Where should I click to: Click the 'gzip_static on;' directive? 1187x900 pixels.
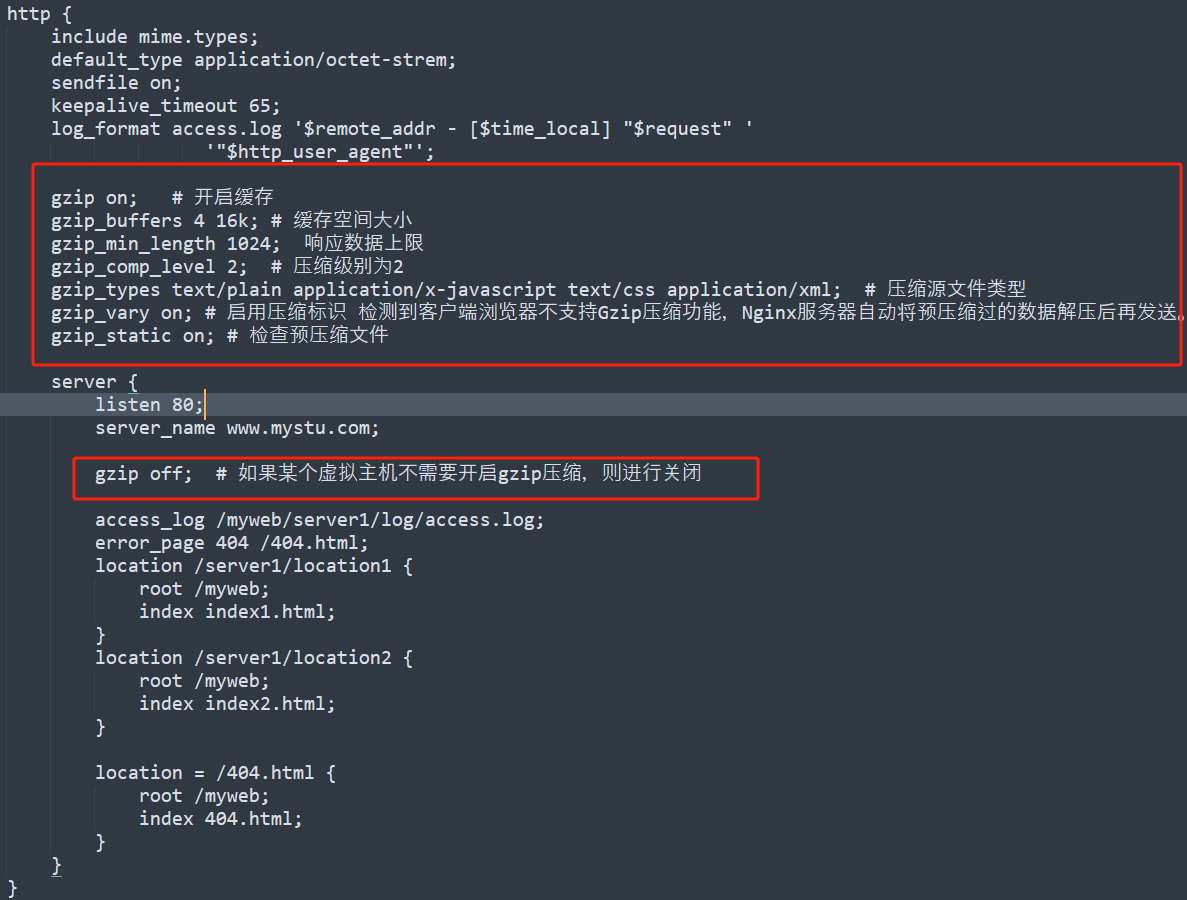(132, 335)
